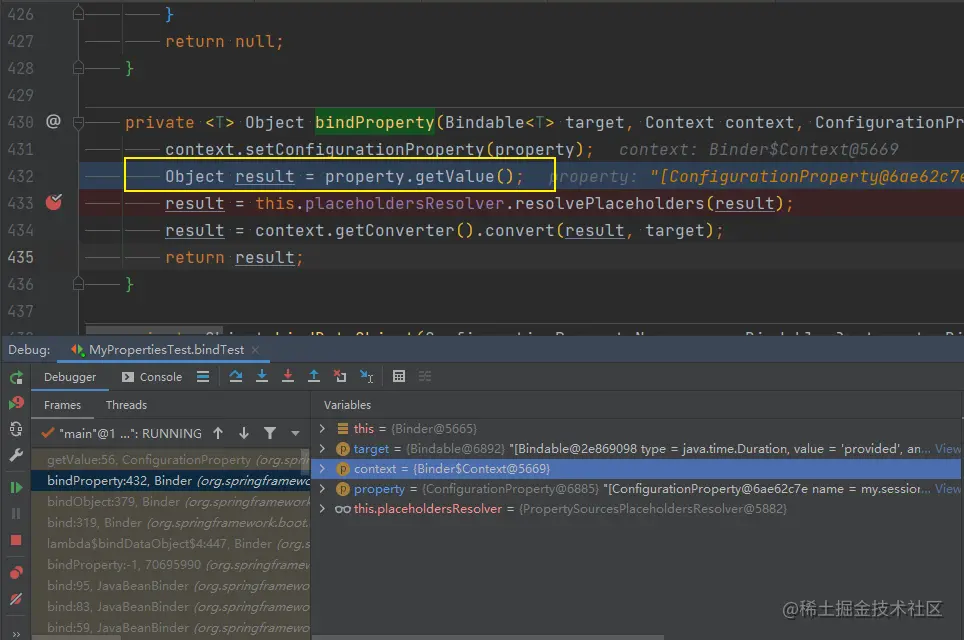Screen dimensions: 964x640
Task: Open the Threads tab
Action: click(x=126, y=405)
